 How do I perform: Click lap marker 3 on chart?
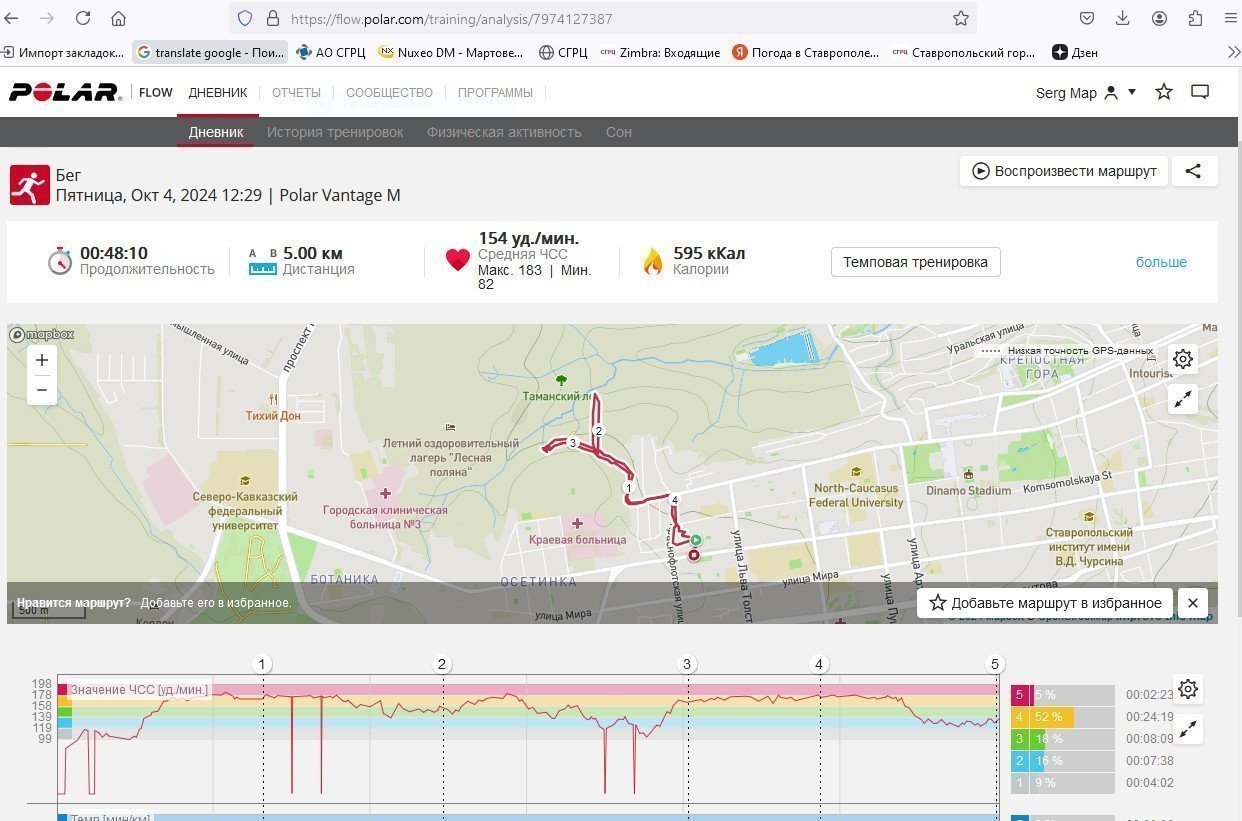tap(687, 664)
